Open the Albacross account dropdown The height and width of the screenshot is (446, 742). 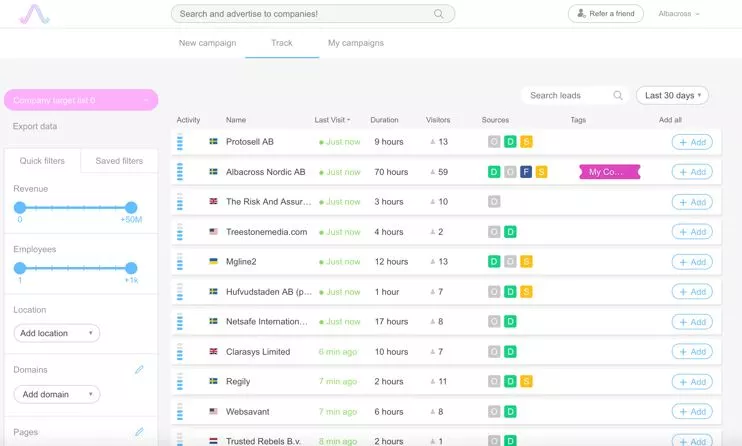point(679,14)
